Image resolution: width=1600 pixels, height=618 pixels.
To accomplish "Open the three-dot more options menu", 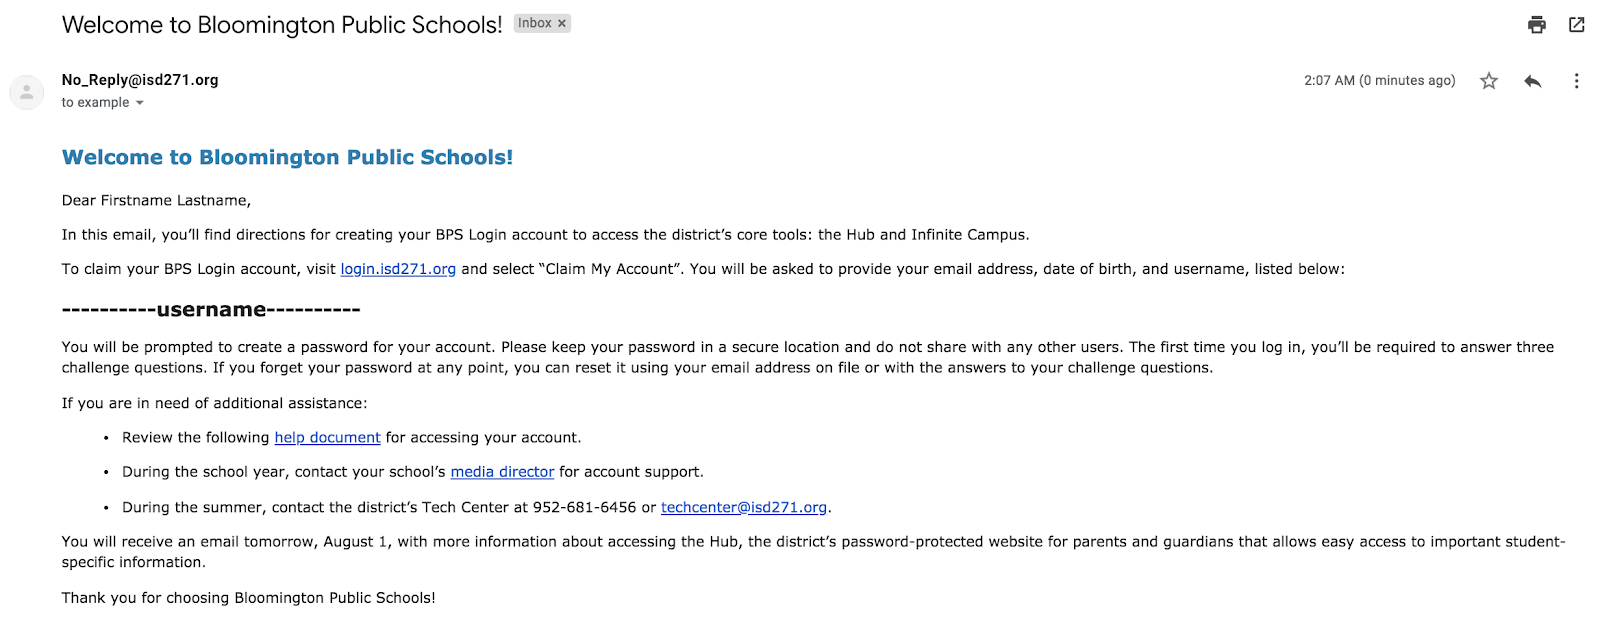I will [x=1576, y=81].
